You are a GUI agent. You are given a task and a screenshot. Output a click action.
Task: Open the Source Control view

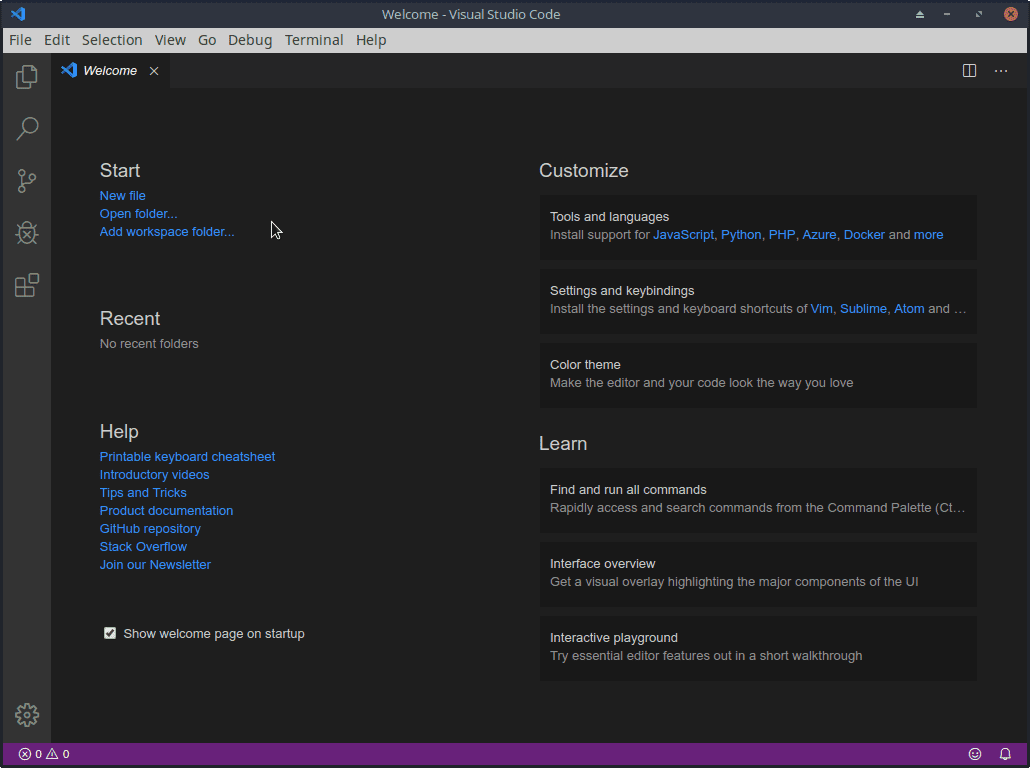click(27, 181)
